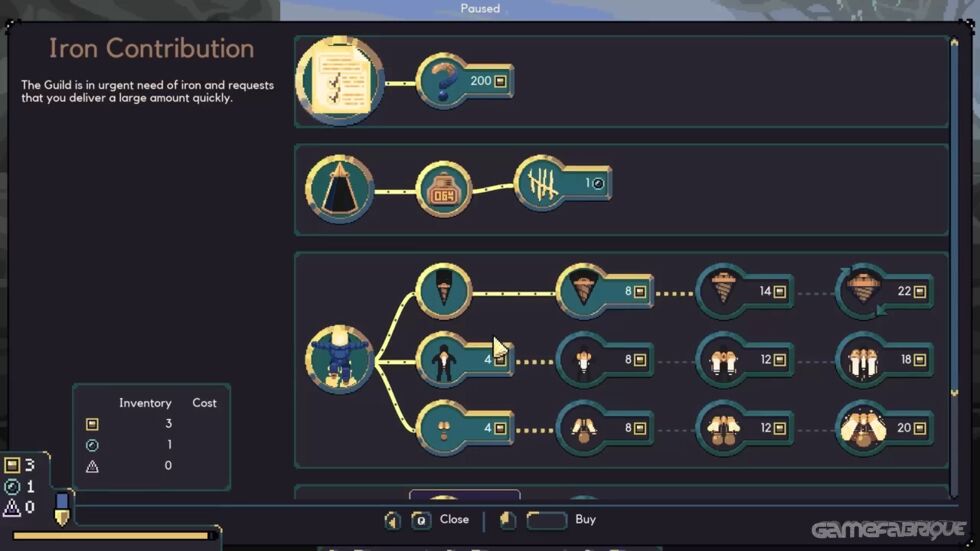Click the Inventory column header

pyautogui.click(x=145, y=404)
